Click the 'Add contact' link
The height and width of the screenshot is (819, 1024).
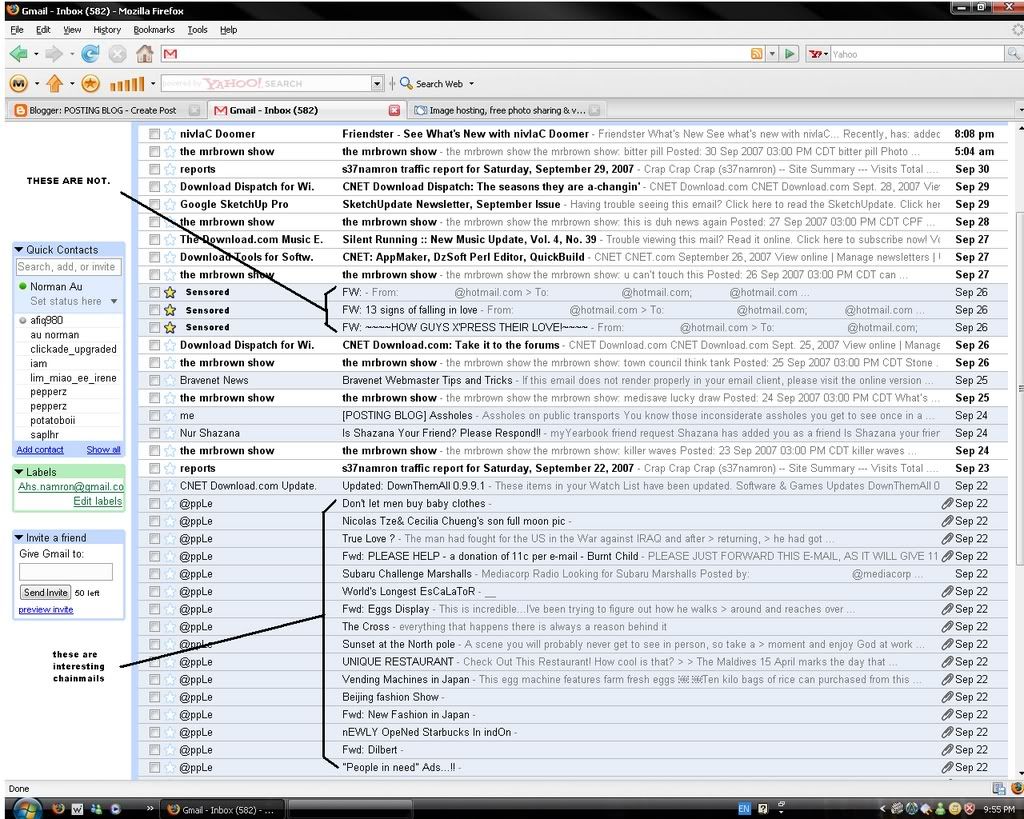point(40,450)
